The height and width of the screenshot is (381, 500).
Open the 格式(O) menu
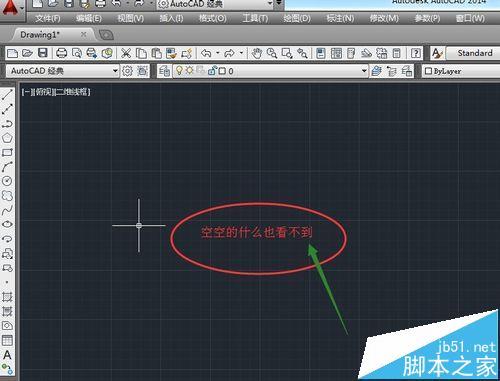[x=213, y=19]
